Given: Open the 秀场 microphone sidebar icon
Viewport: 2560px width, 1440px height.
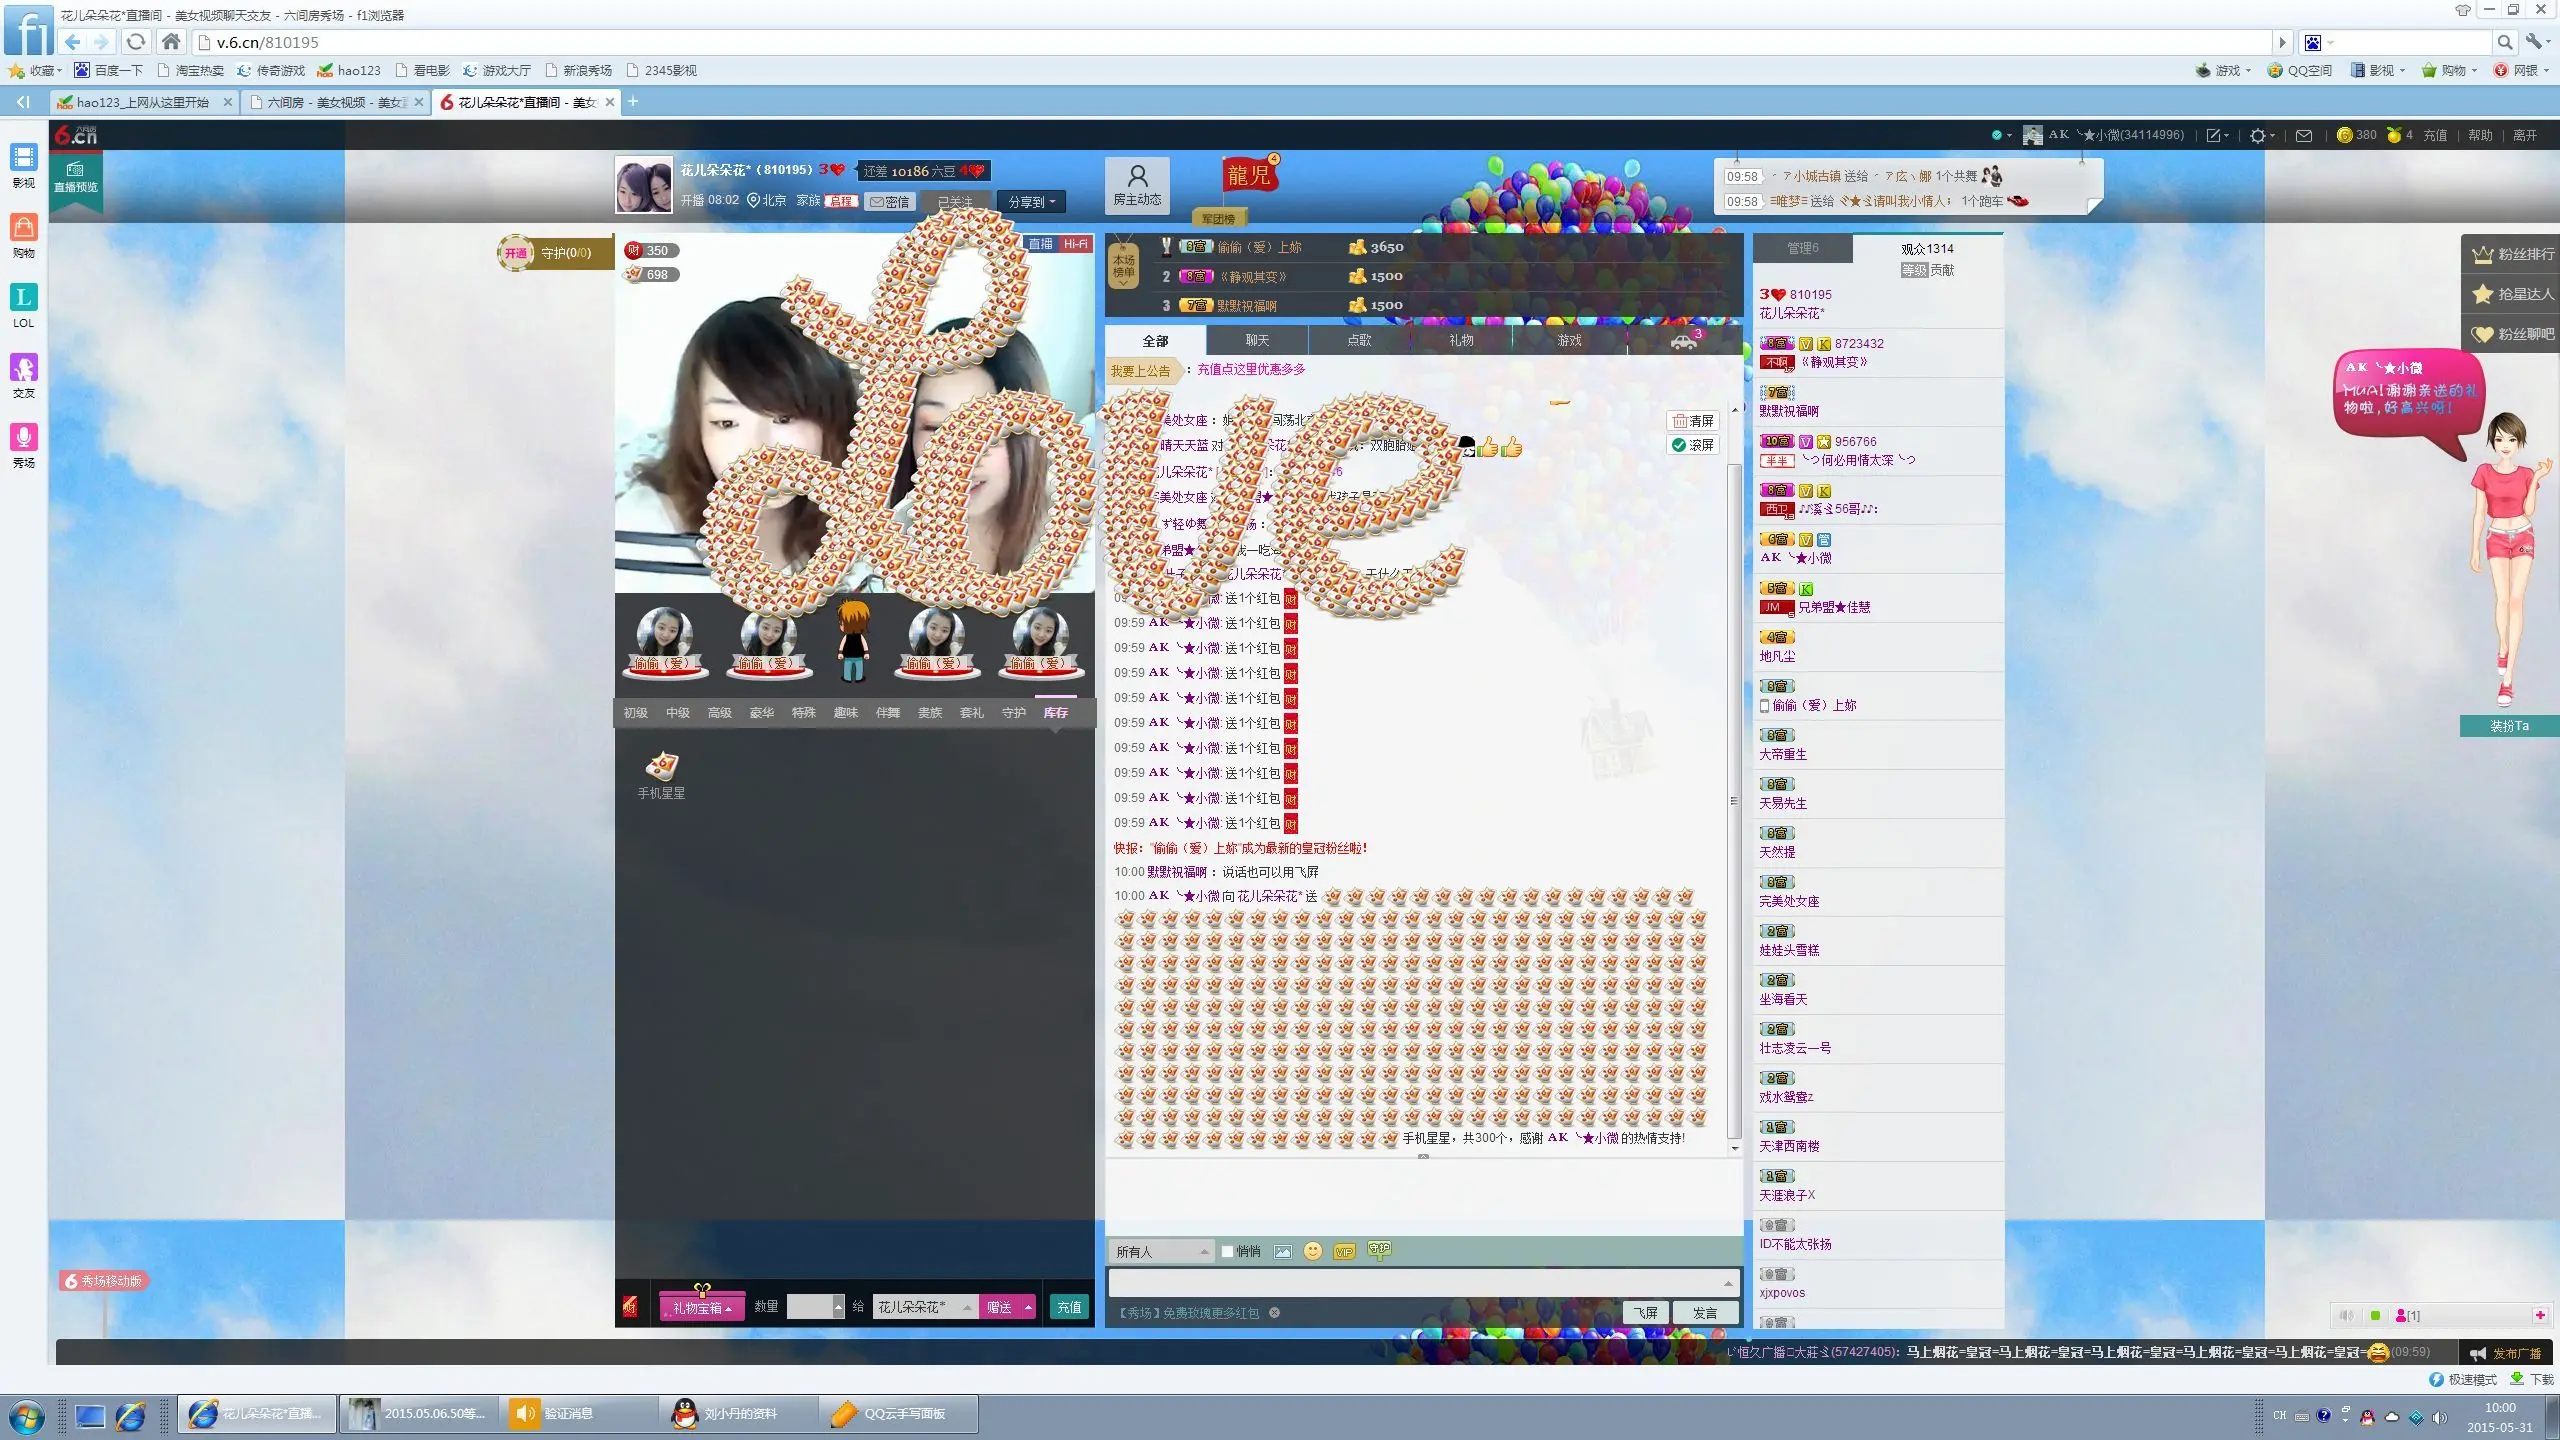Looking at the screenshot, I should point(23,445).
